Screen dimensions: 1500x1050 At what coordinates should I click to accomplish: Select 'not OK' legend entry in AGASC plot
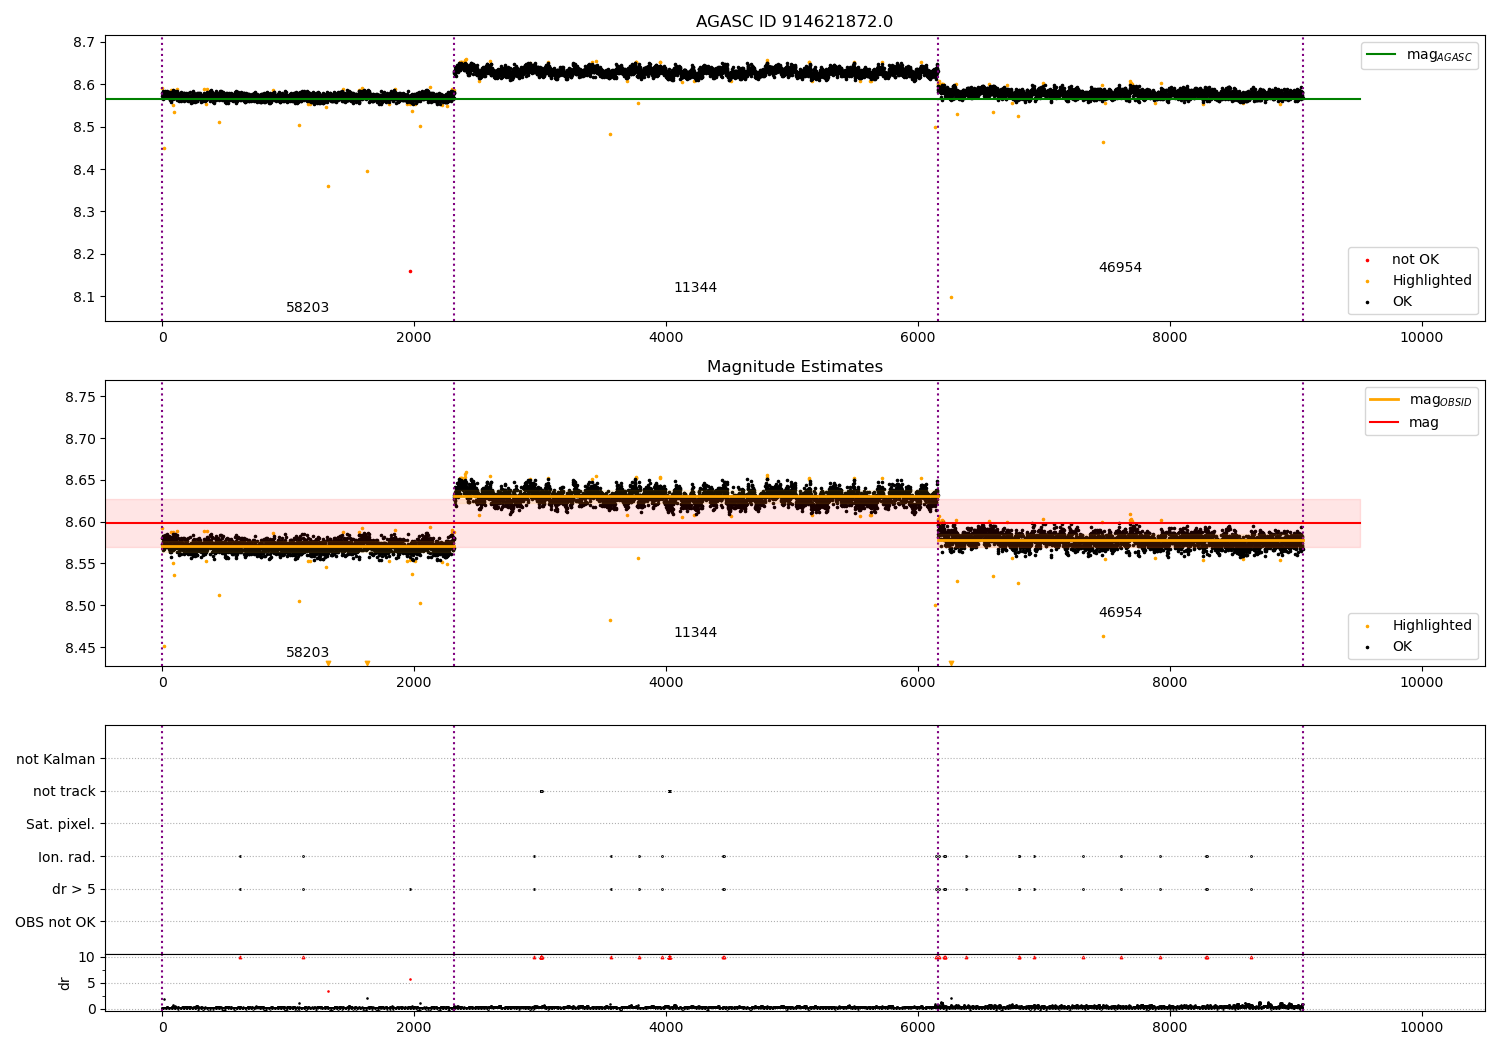click(x=1415, y=260)
